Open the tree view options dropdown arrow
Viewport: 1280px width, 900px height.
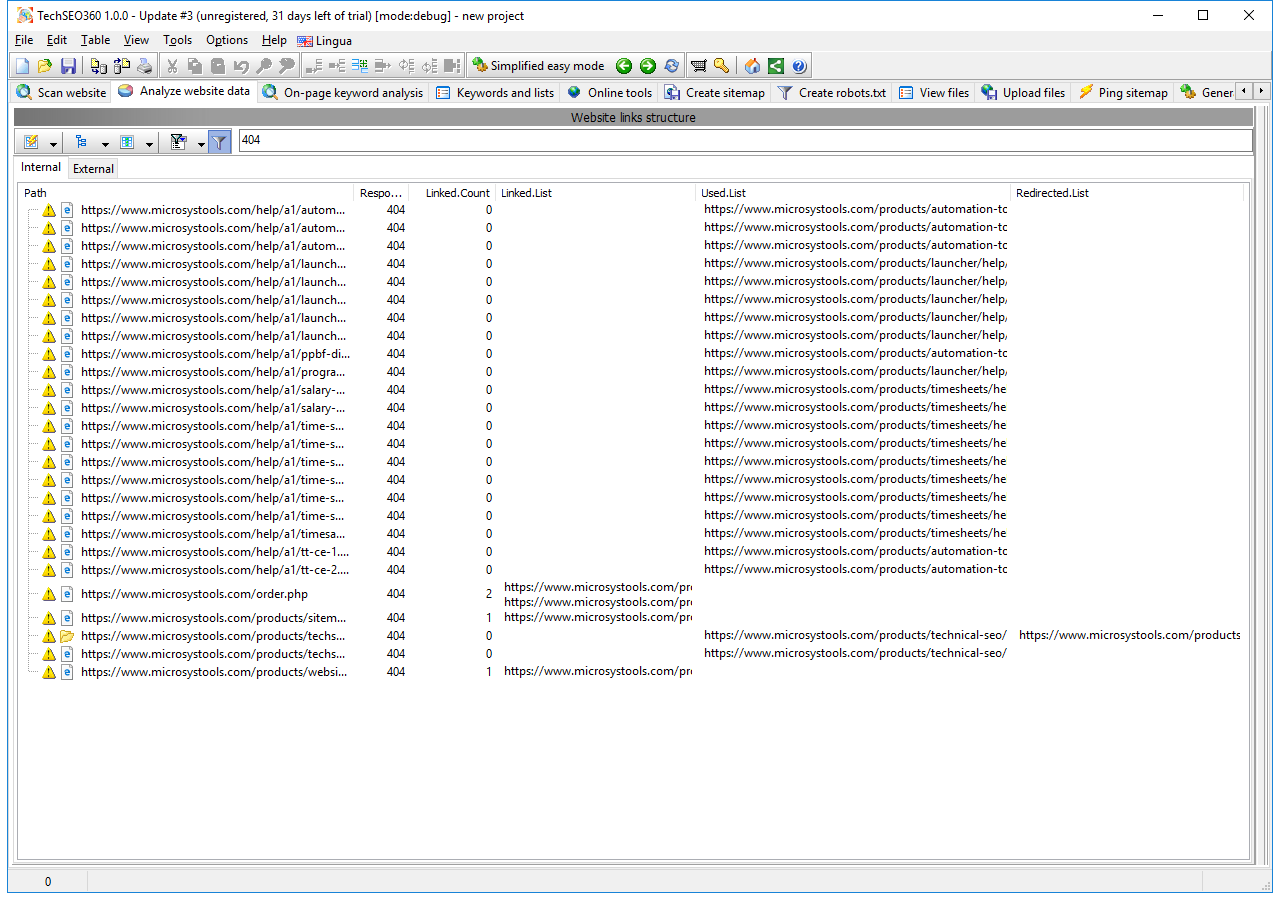click(x=105, y=143)
